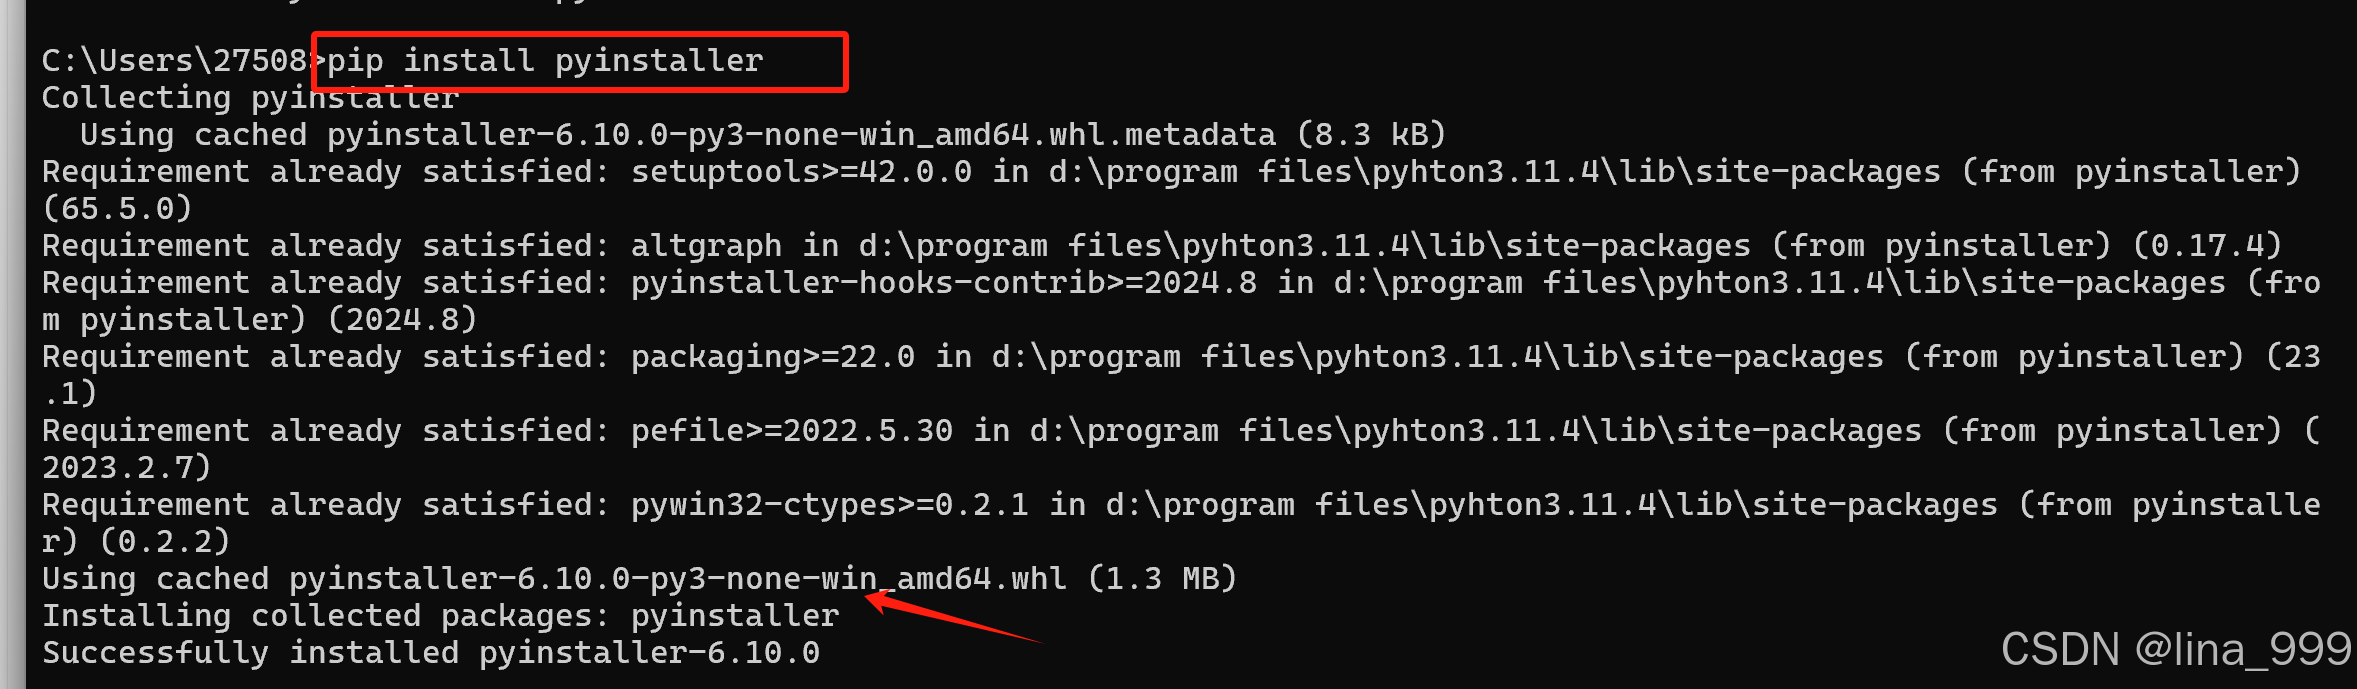Image resolution: width=2357 pixels, height=689 pixels.
Task: Select the altgraph requirement name
Action: point(706,246)
